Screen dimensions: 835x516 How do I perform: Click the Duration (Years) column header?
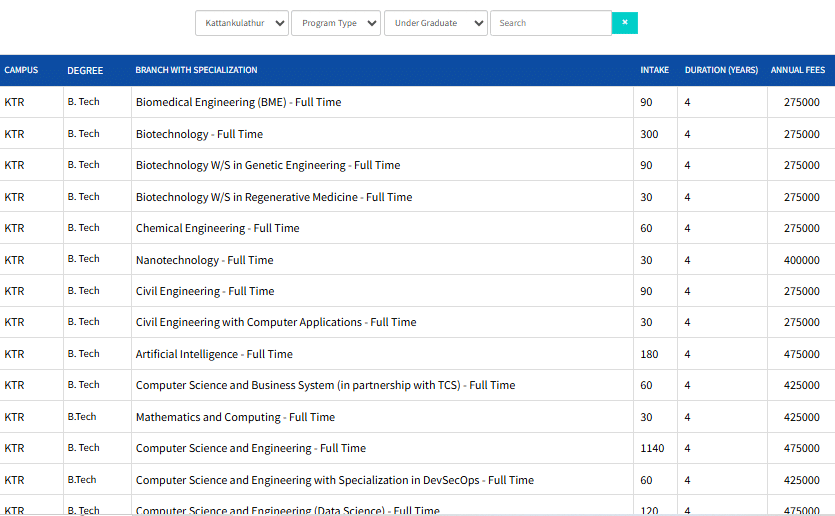point(721,70)
